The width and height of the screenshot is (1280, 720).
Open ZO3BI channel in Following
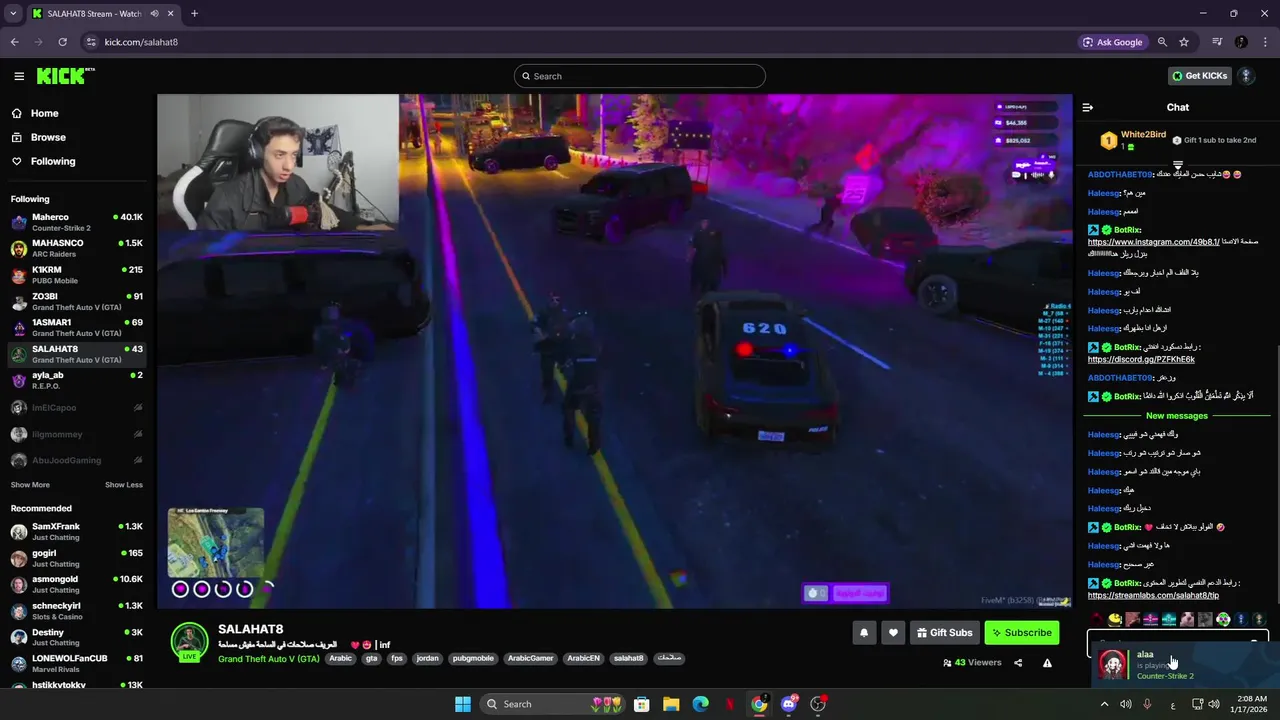click(76, 301)
